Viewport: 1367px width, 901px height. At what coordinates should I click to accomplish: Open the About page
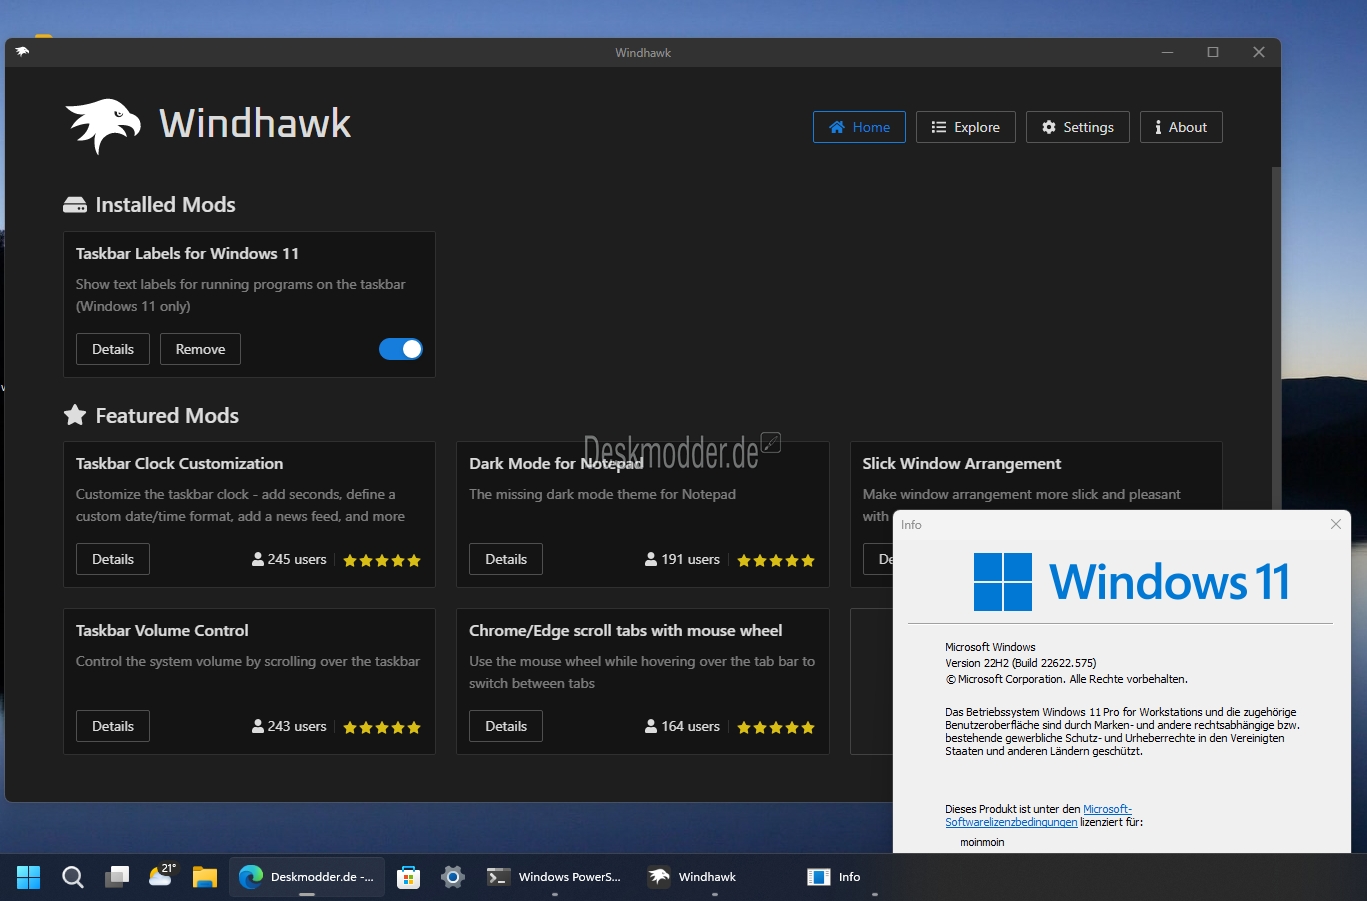(1181, 127)
